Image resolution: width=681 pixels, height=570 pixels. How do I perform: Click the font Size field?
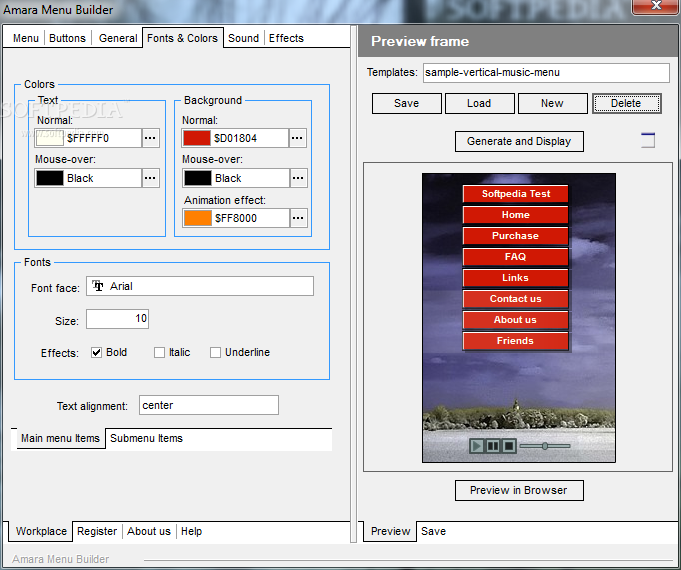click(117, 319)
